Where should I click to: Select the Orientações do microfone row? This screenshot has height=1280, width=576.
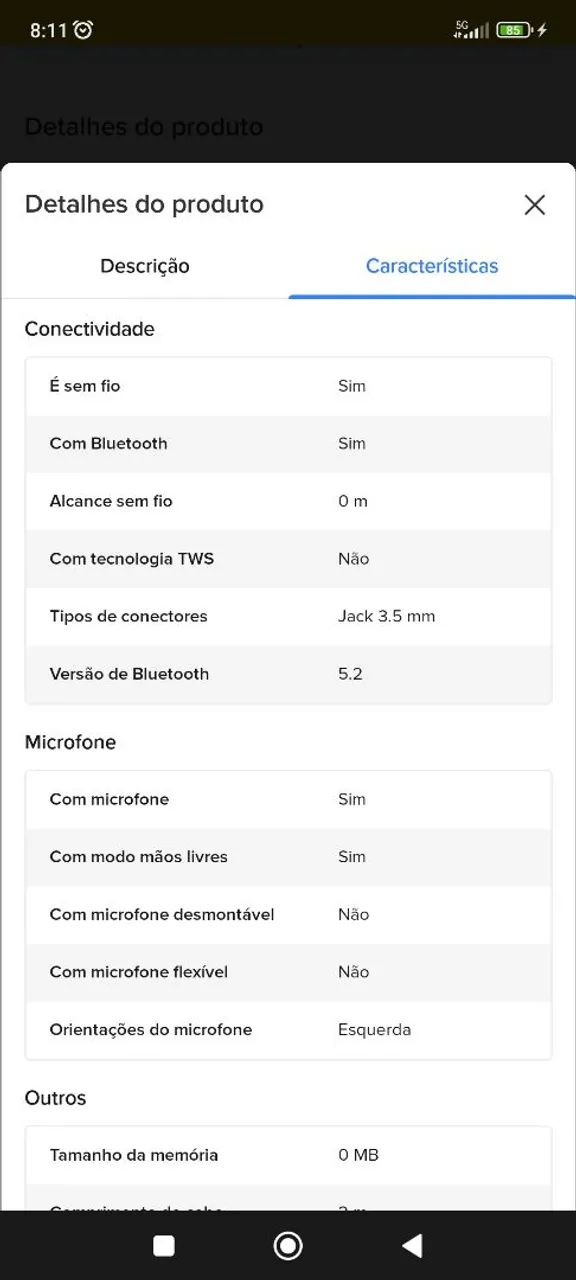pos(288,1030)
